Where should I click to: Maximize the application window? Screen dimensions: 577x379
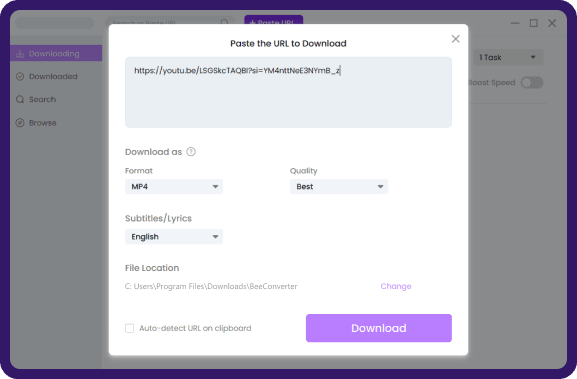[x=534, y=23]
